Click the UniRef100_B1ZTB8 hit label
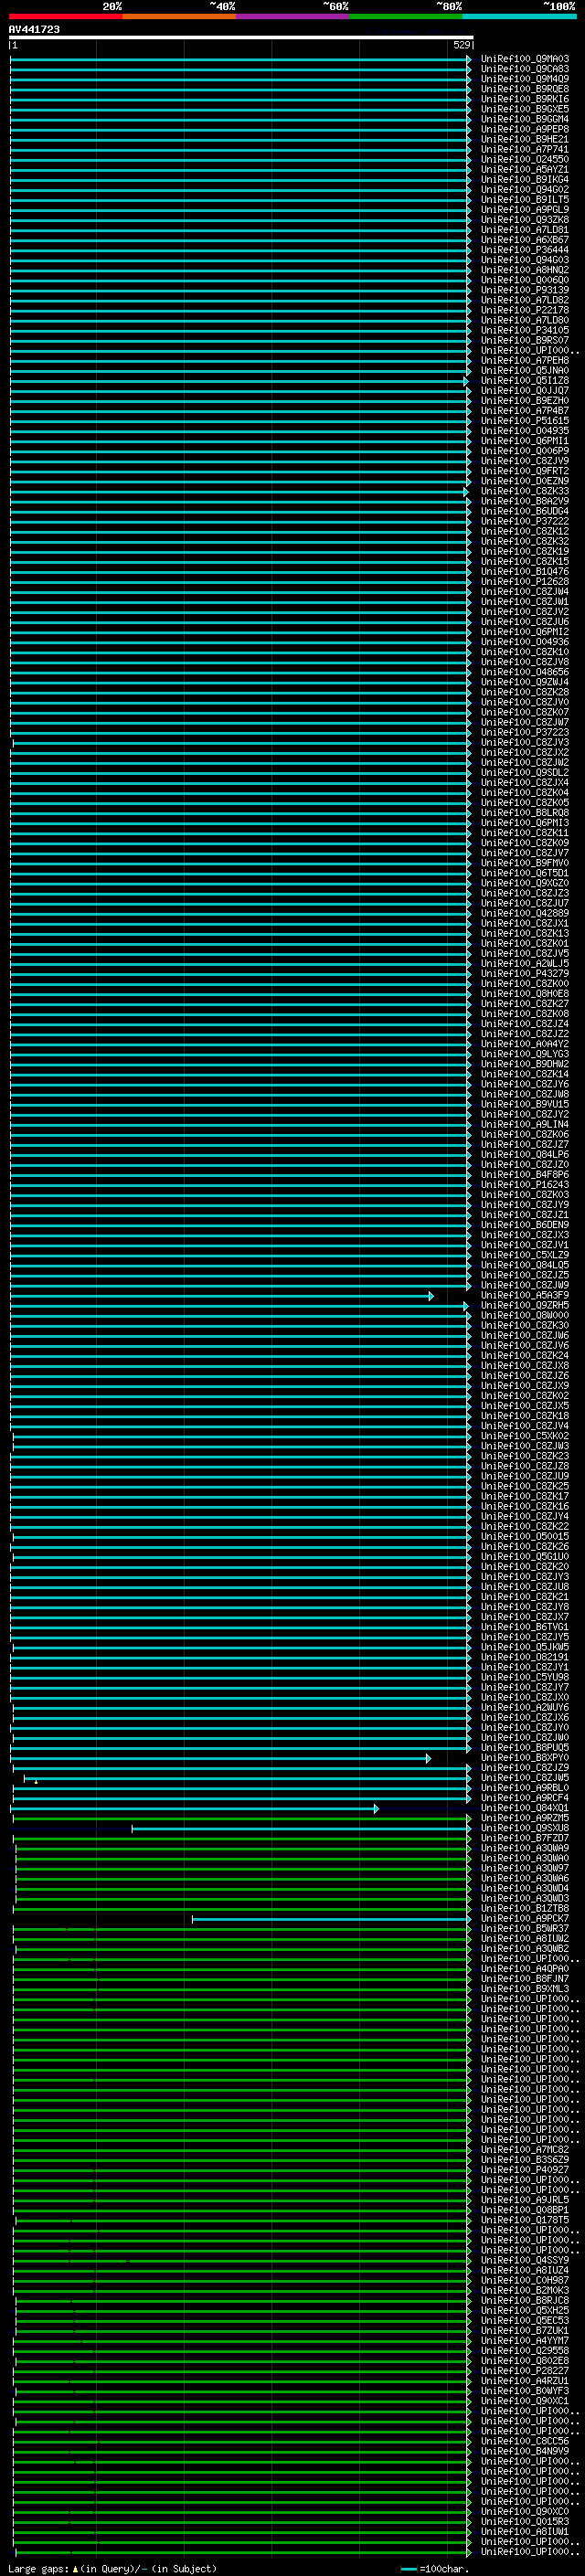The height and width of the screenshot is (2576, 585). [x=525, y=1908]
